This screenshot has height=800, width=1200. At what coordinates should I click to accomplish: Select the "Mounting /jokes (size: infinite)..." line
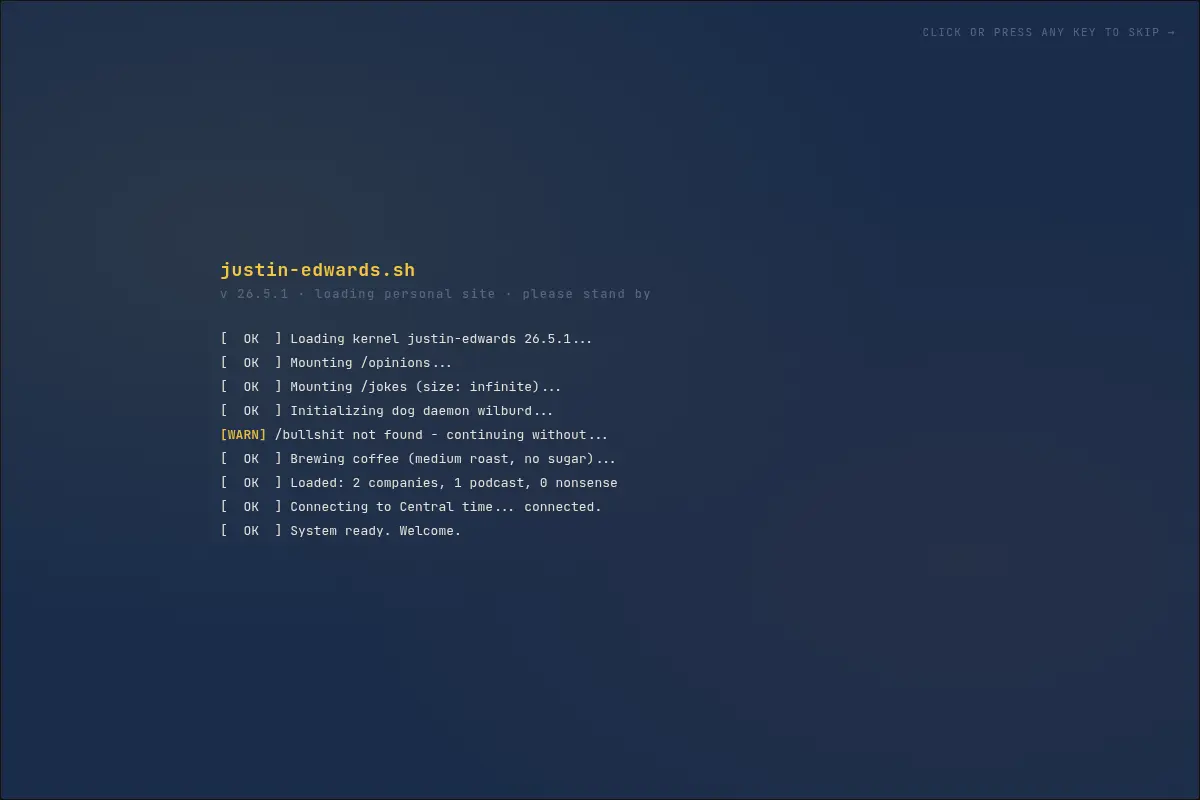click(391, 387)
